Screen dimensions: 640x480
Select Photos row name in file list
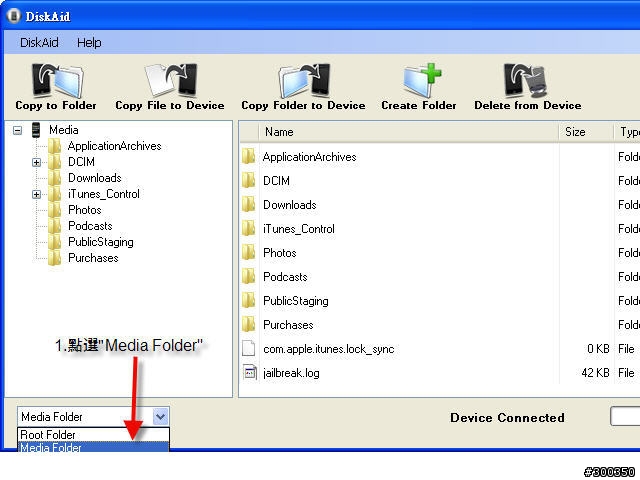click(280, 253)
